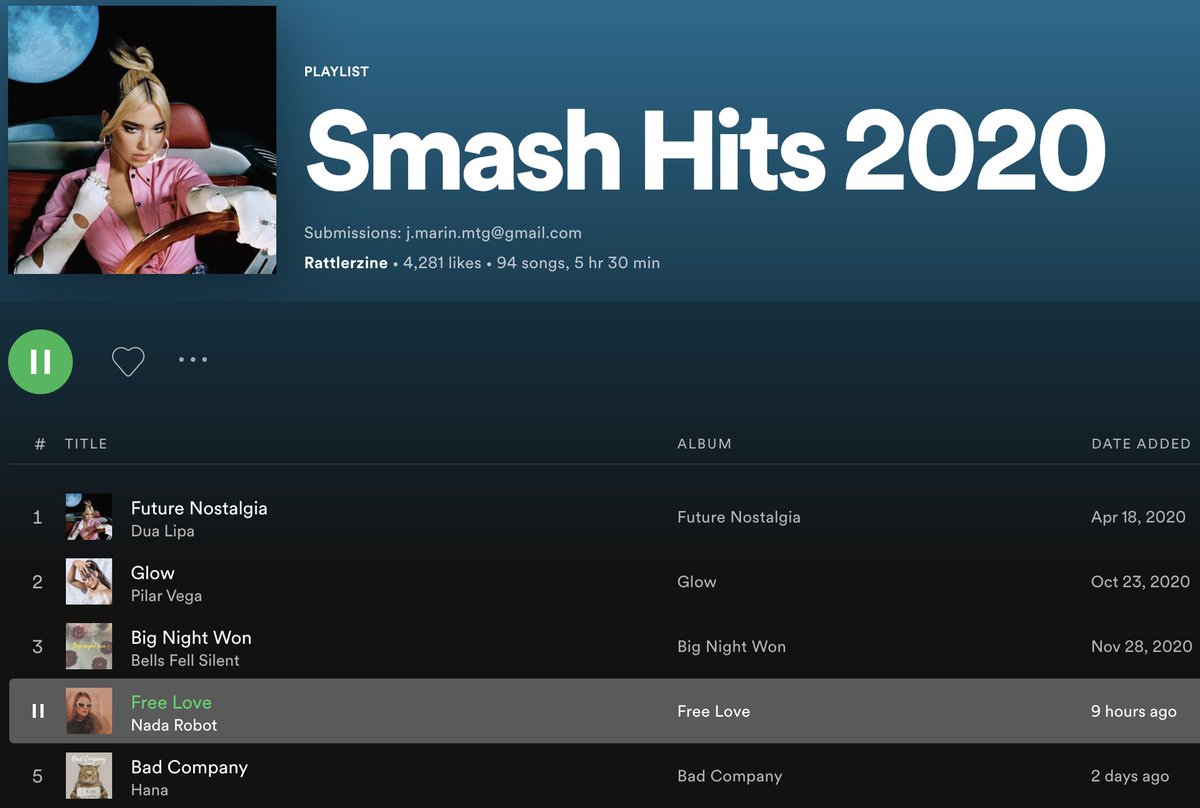Open the Glow album link
Viewport: 1200px width, 808px height.
pos(697,582)
